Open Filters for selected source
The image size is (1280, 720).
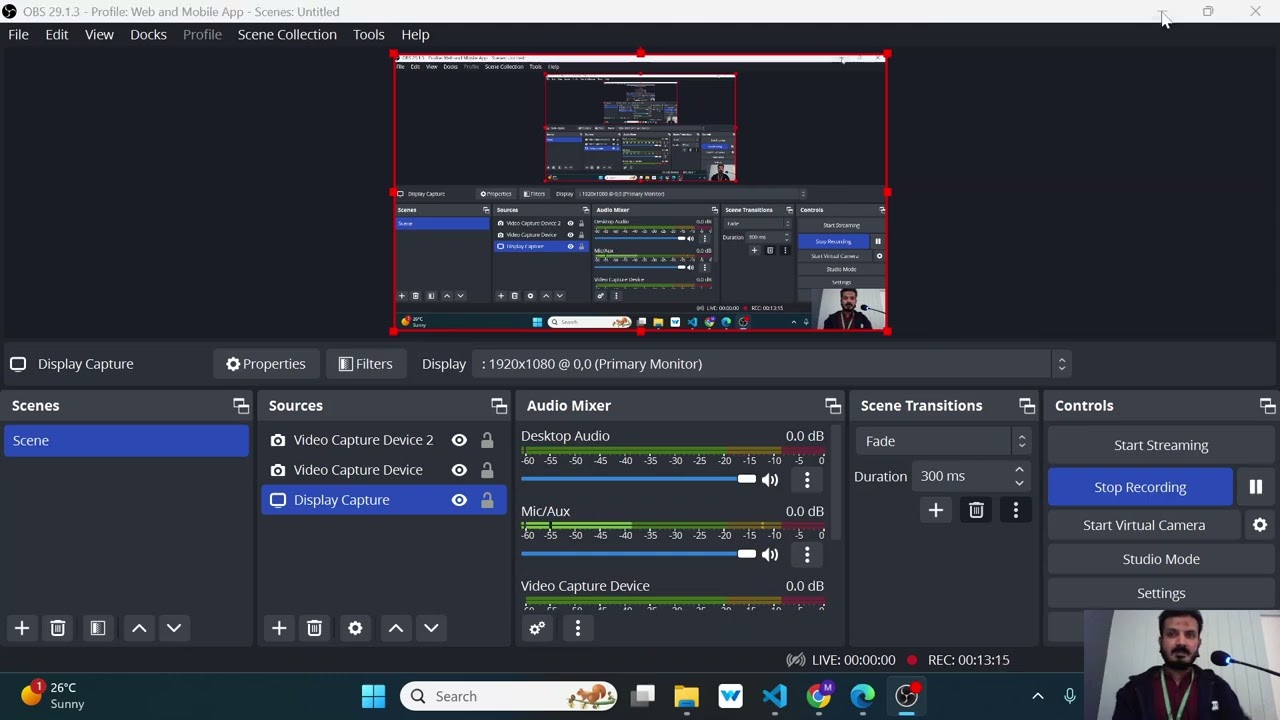point(365,364)
